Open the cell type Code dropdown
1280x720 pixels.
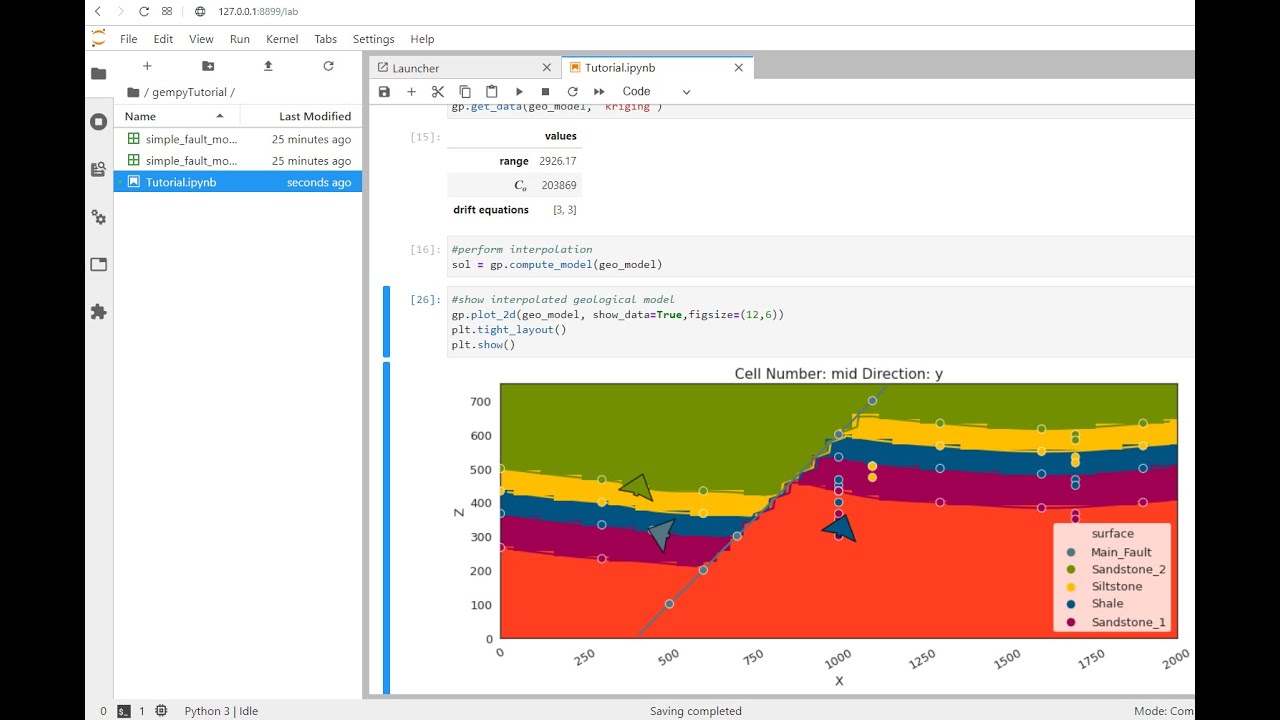[656, 91]
